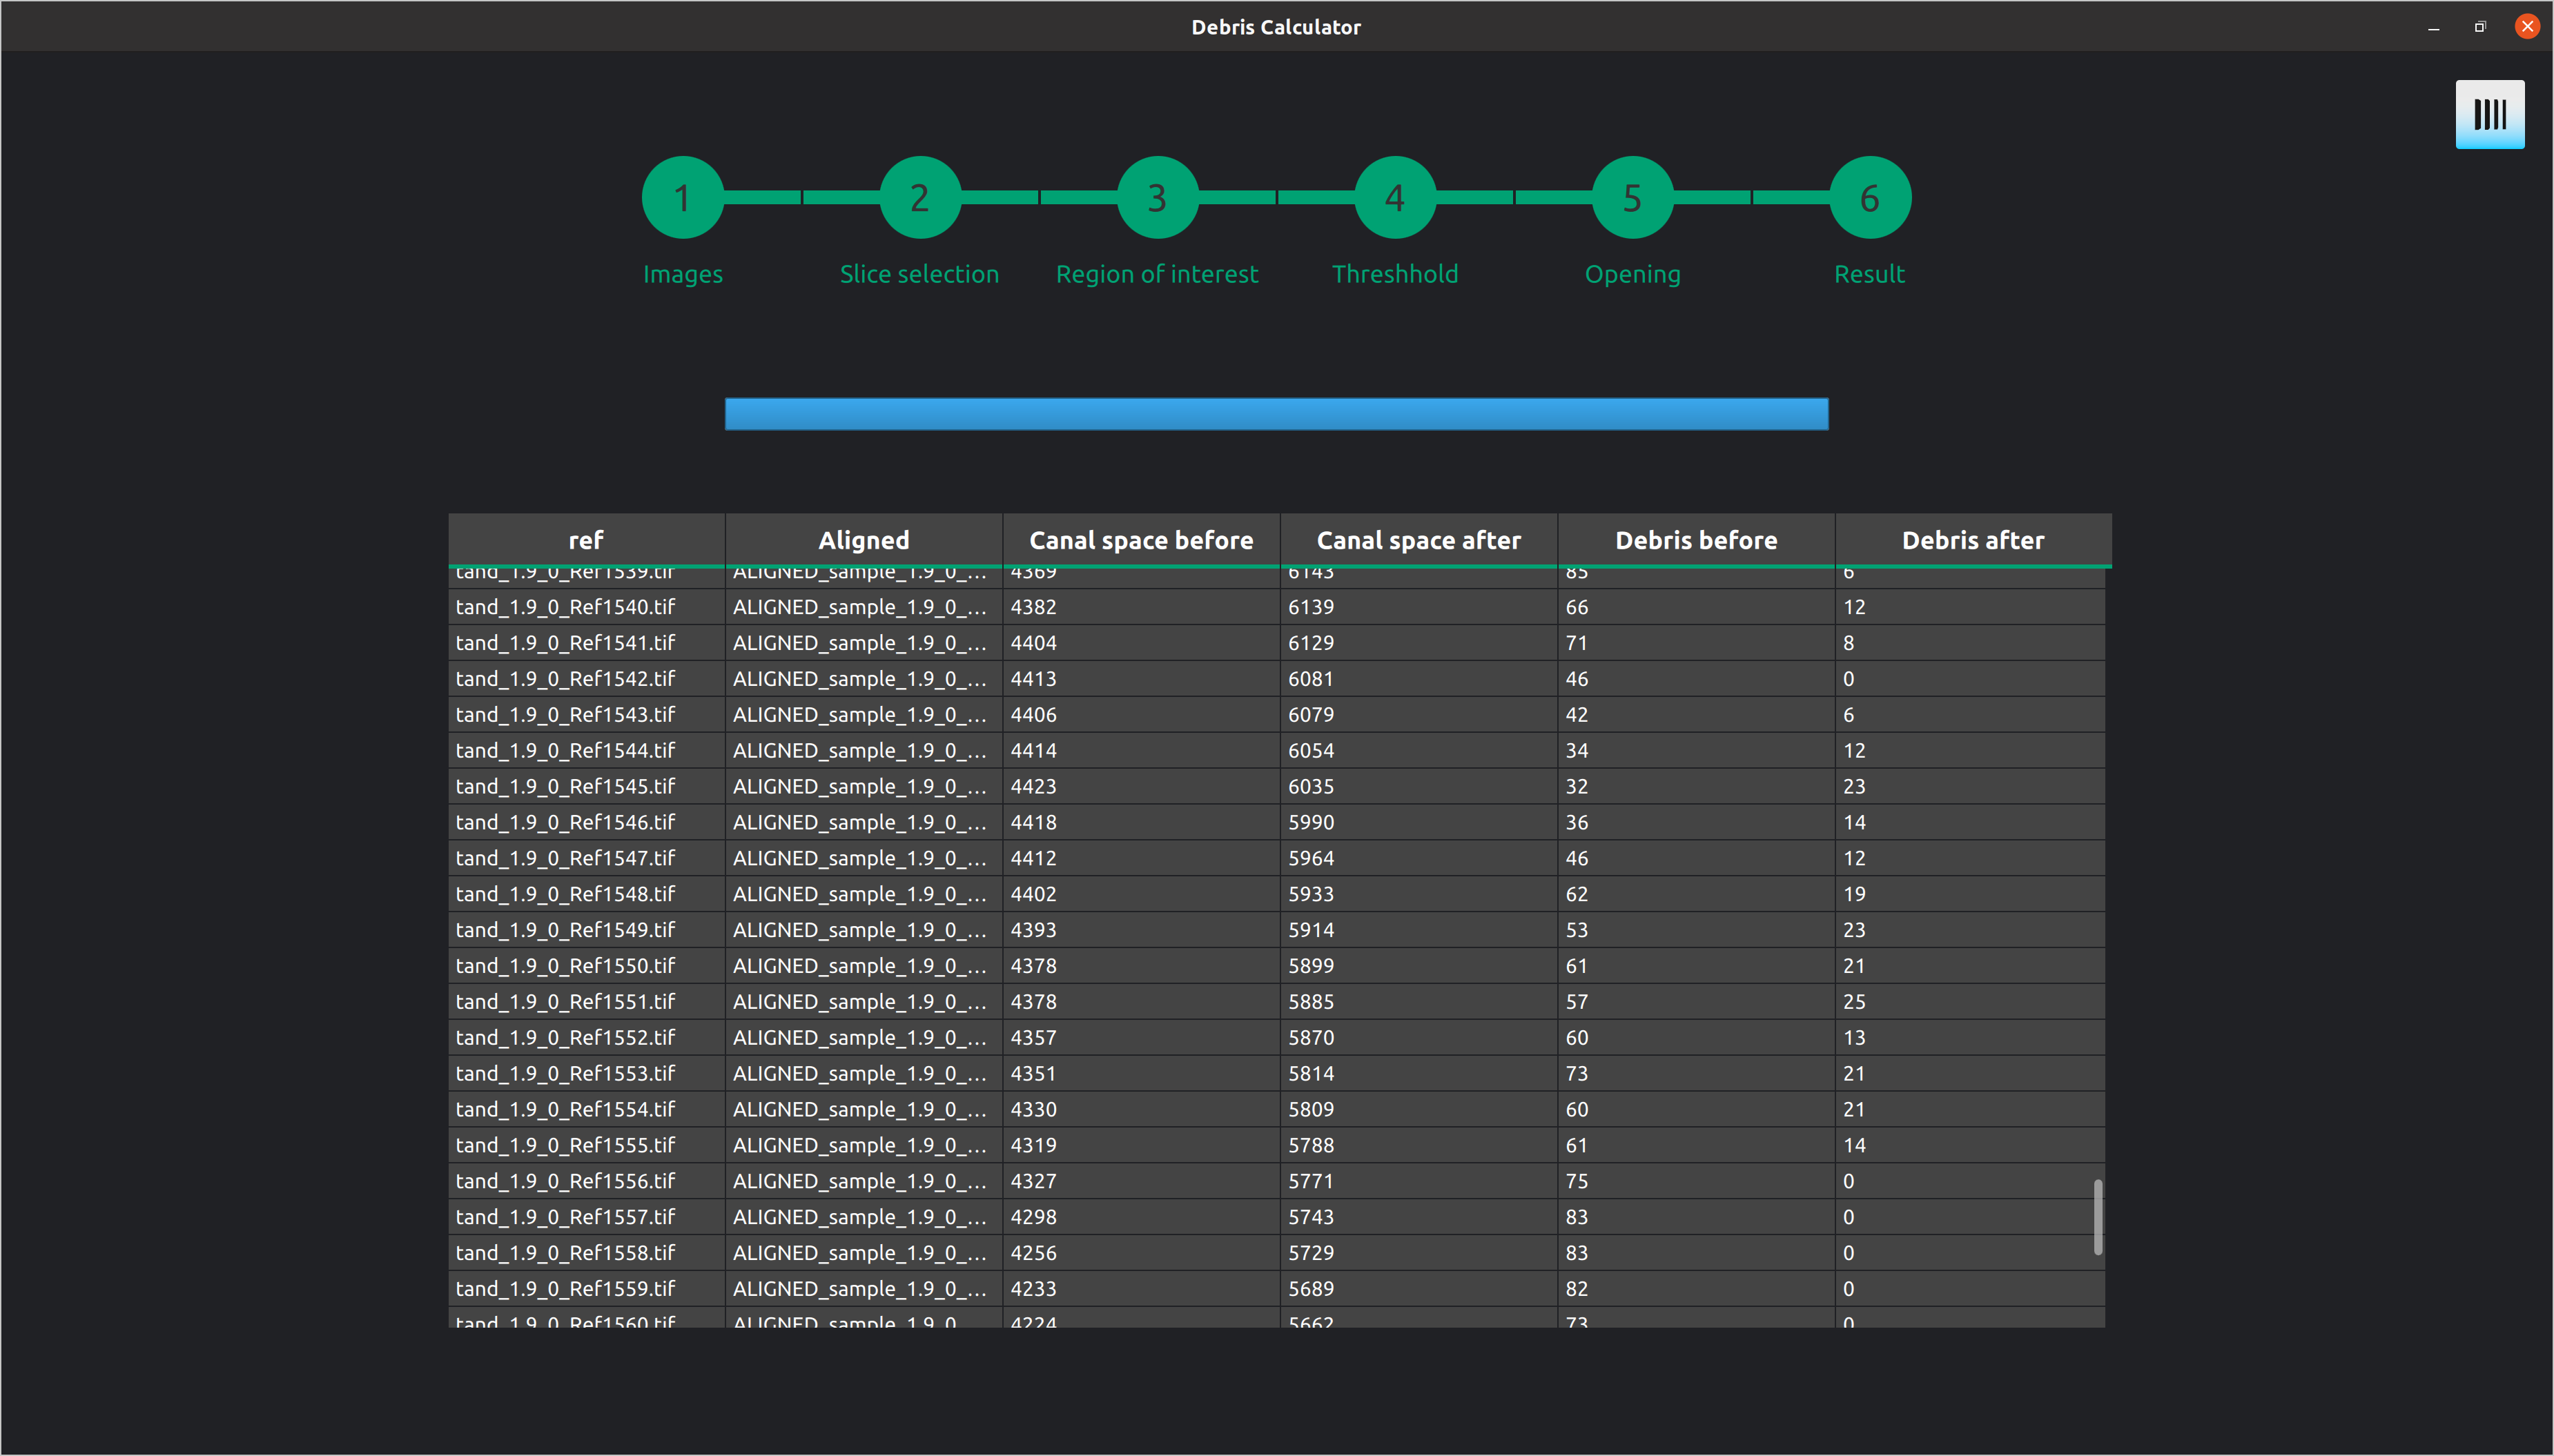2554x1456 pixels.
Task: Open step 3 Region of interest circle
Action: click(x=1157, y=198)
